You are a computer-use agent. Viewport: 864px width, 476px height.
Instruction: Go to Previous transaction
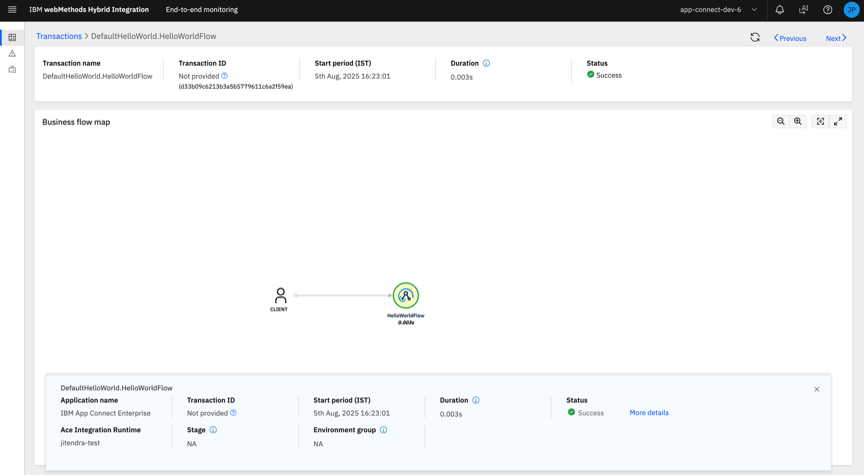tap(790, 38)
